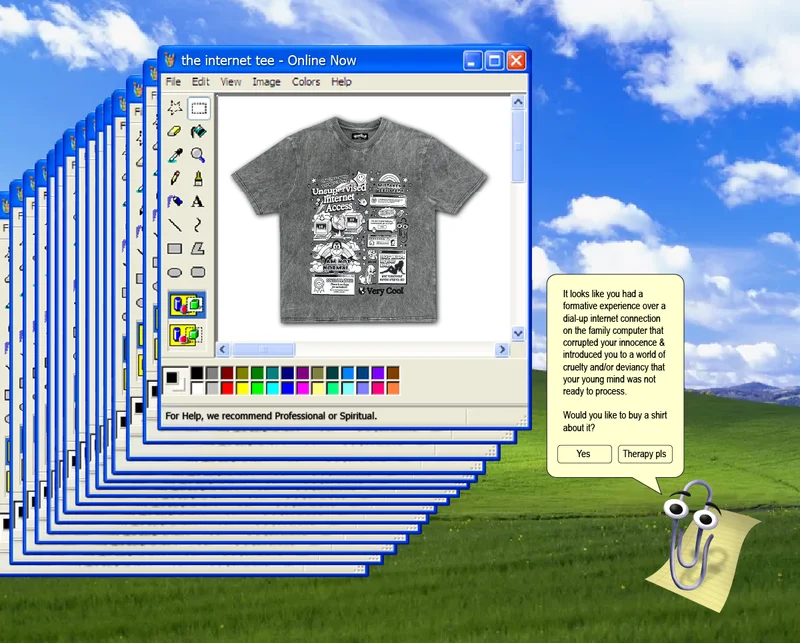Pick the Fill With Color bucket tool
This screenshot has width=800, height=643.
198,131
